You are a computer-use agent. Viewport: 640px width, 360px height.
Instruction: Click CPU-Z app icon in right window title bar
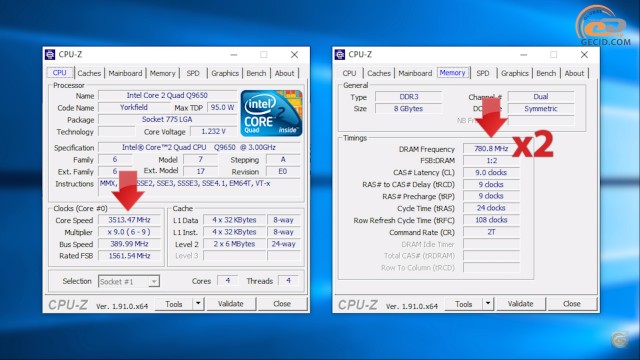tap(340, 54)
